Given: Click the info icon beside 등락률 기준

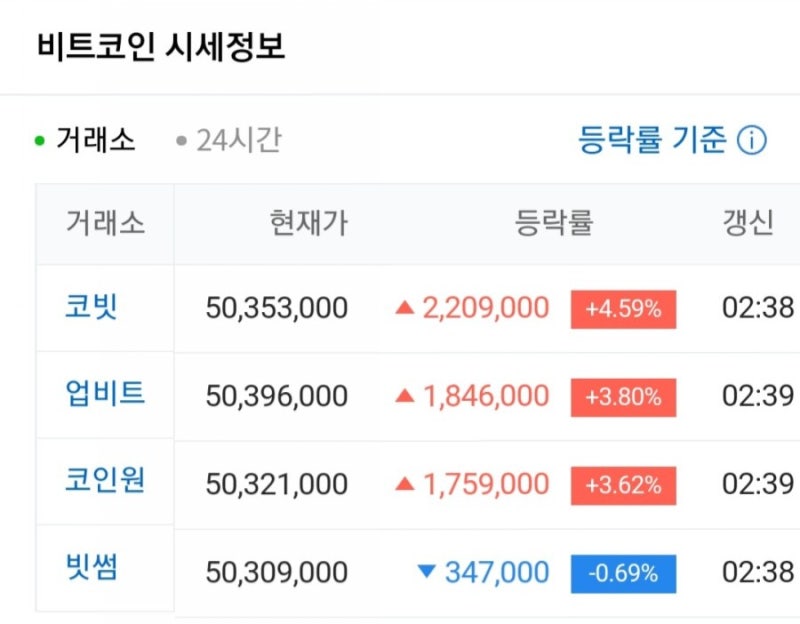Looking at the screenshot, I should pyautogui.click(x=752, y=141).
